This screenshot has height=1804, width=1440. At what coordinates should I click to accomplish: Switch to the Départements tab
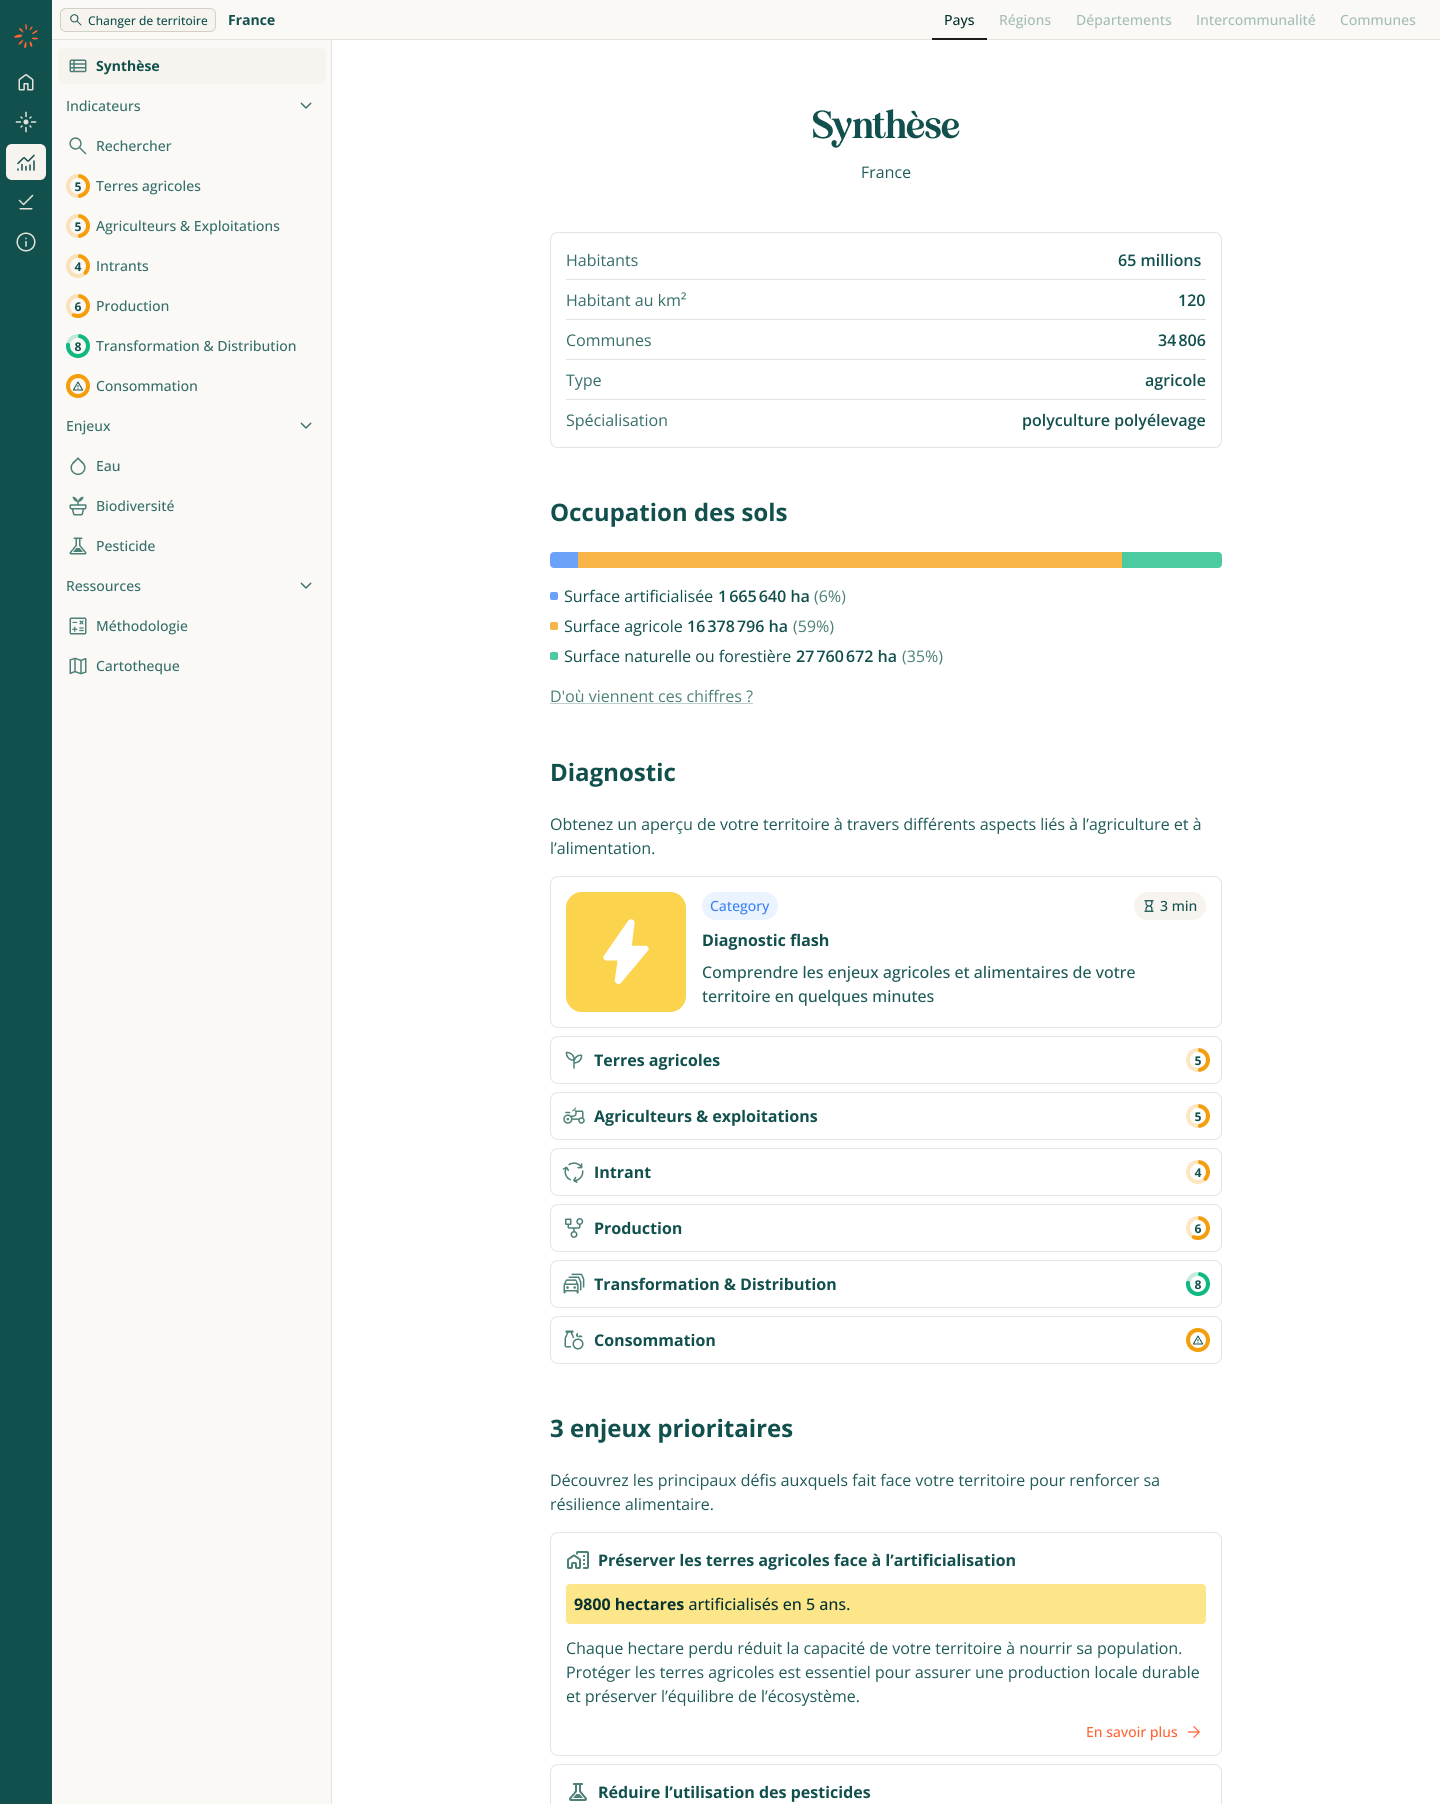(1123, 20)
